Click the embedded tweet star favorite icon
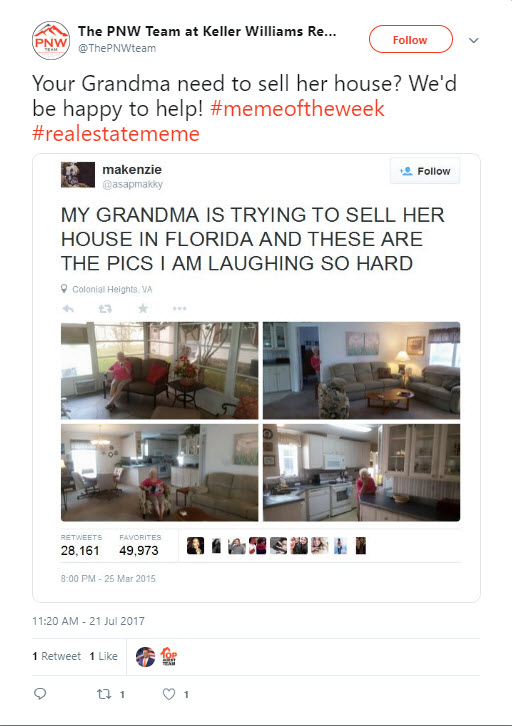The image size is (512, 726). tap(143, 308)
